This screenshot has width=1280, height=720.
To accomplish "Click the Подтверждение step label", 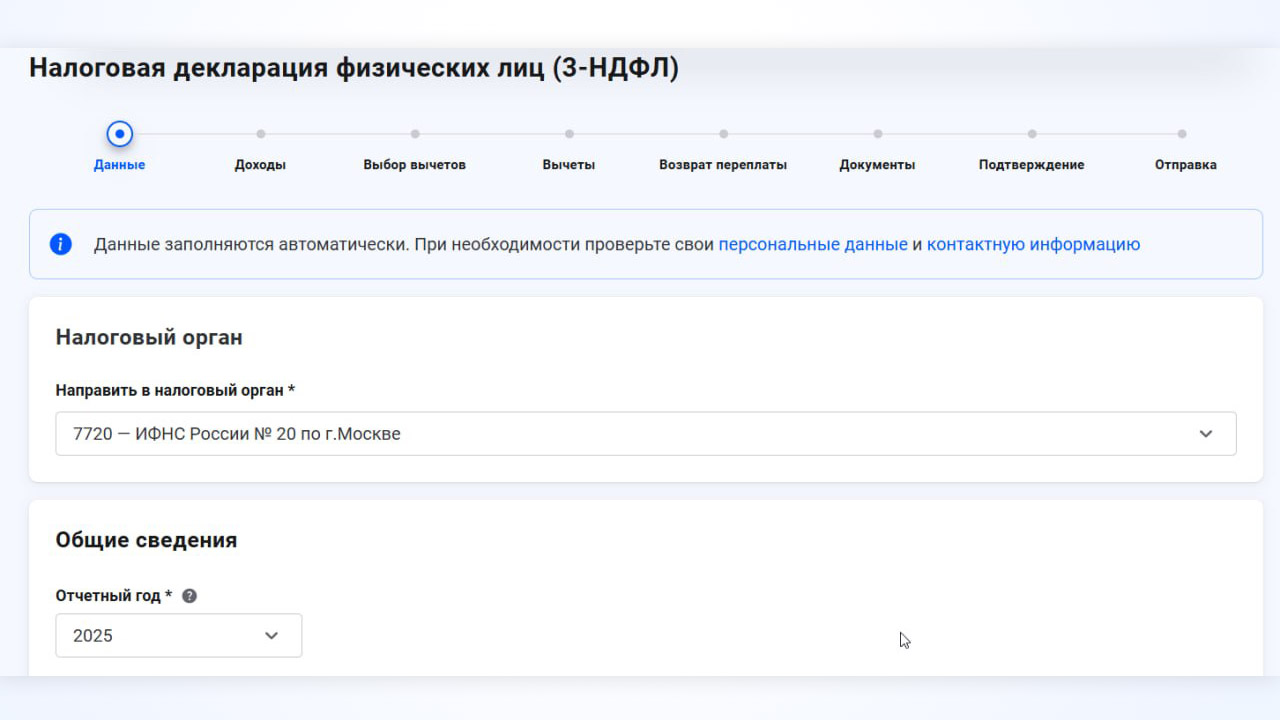I will point(1031,165).
